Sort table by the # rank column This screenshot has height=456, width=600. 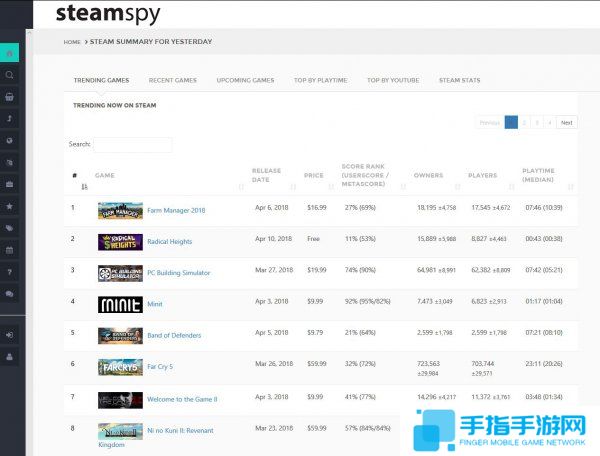pyautogui.click(x=78, y=176)
